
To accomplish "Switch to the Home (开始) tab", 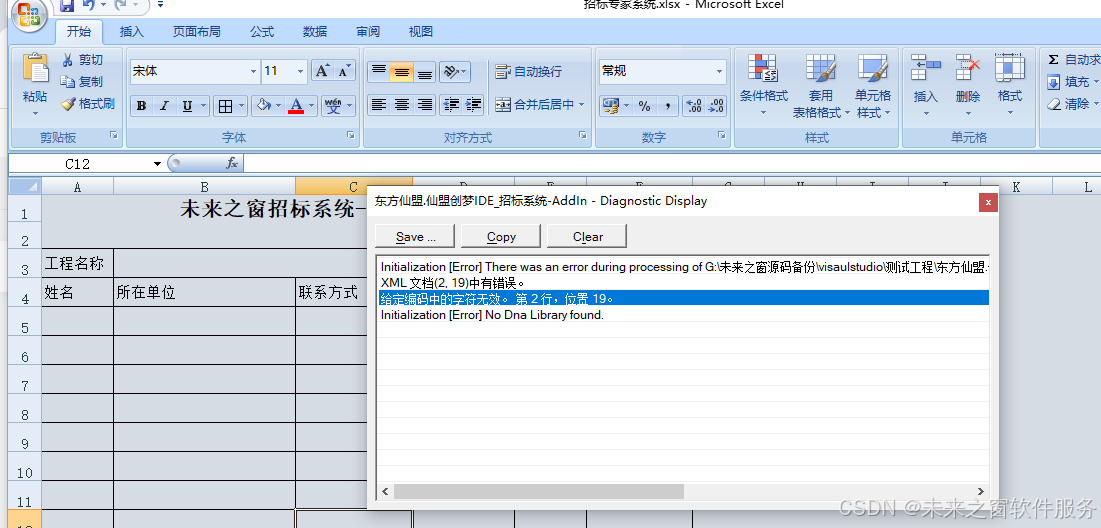I will pyautogui.click(x=79, y=32).
